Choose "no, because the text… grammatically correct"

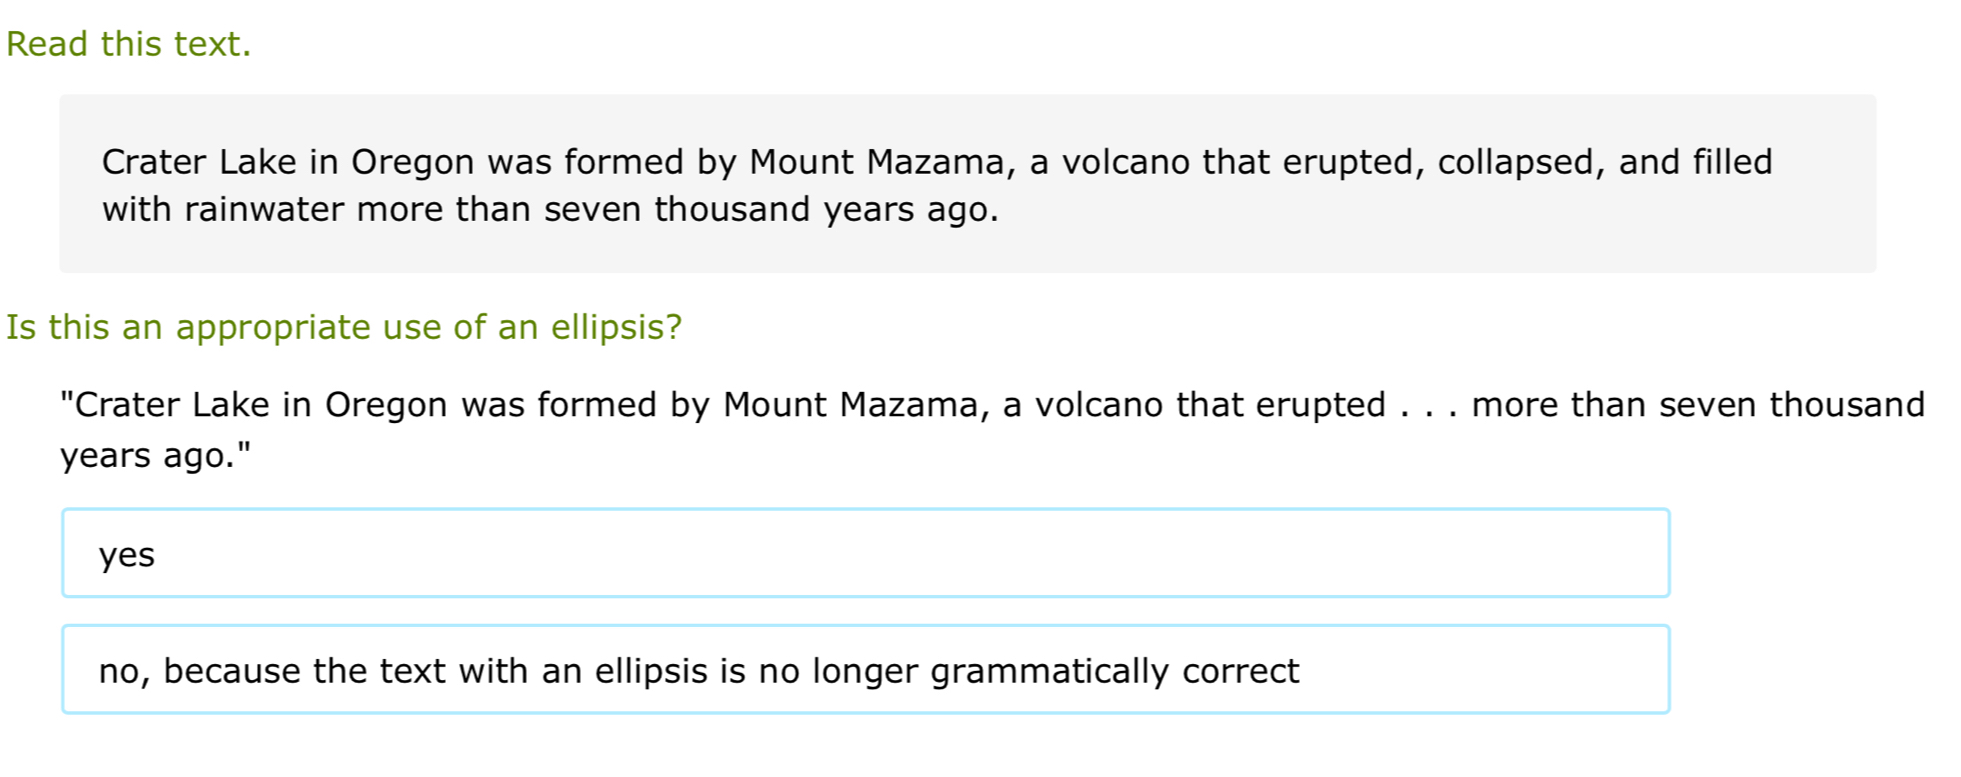pyautogui.click(x=865, y=669)
